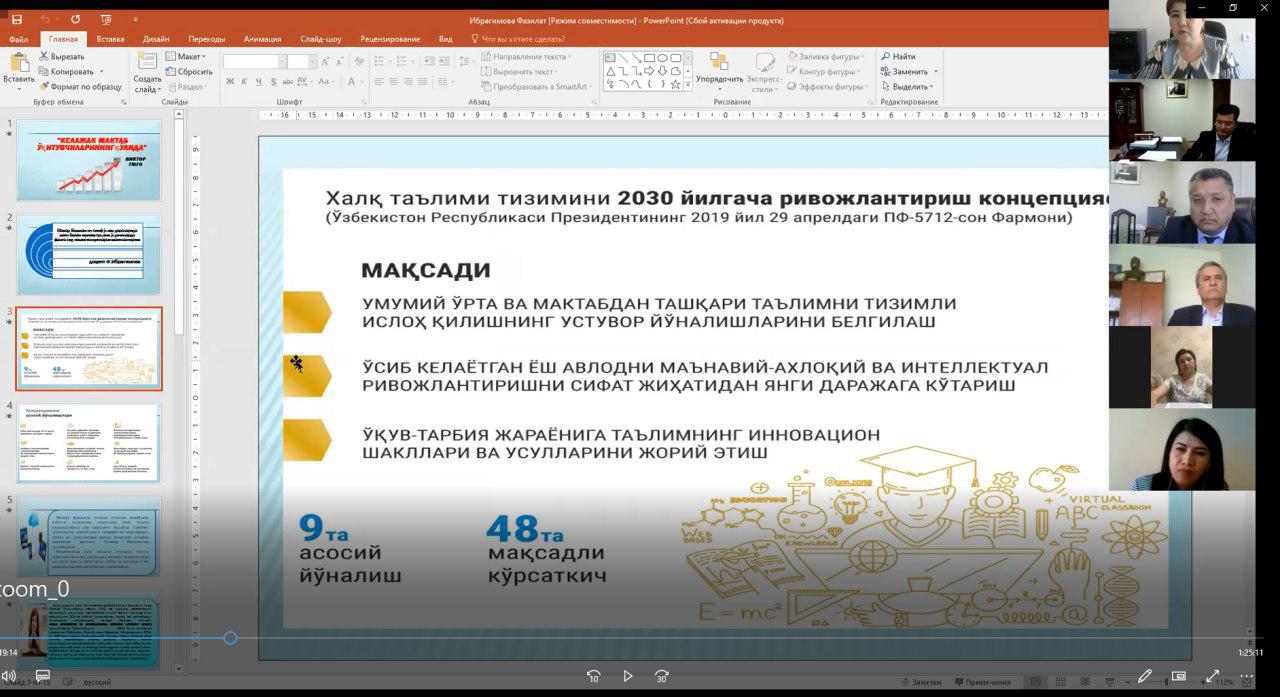The width and height of the screenshot is (1280, 697).
Task: Enter fullscreen with the expand arrows icon
Action: tap(1213, 676)
